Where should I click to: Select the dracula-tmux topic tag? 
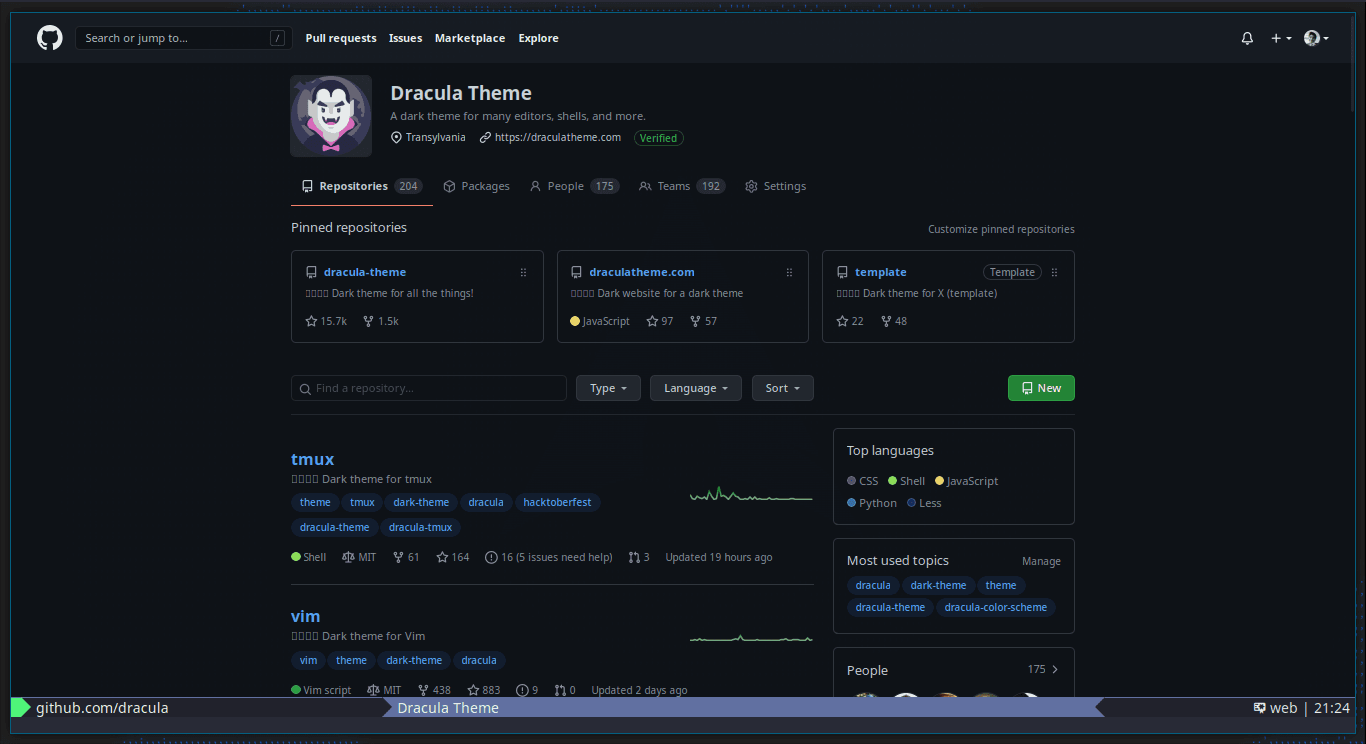pyautogui.click(x=420, y=527)
